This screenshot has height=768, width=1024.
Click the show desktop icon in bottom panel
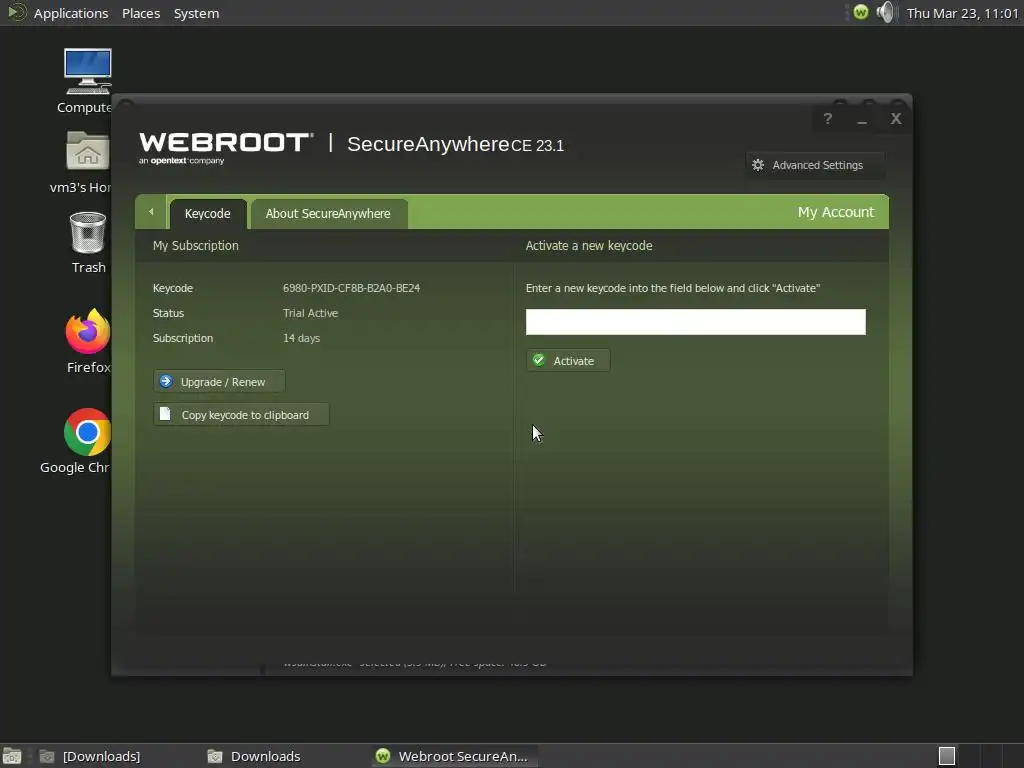click(x=12, y=756)
